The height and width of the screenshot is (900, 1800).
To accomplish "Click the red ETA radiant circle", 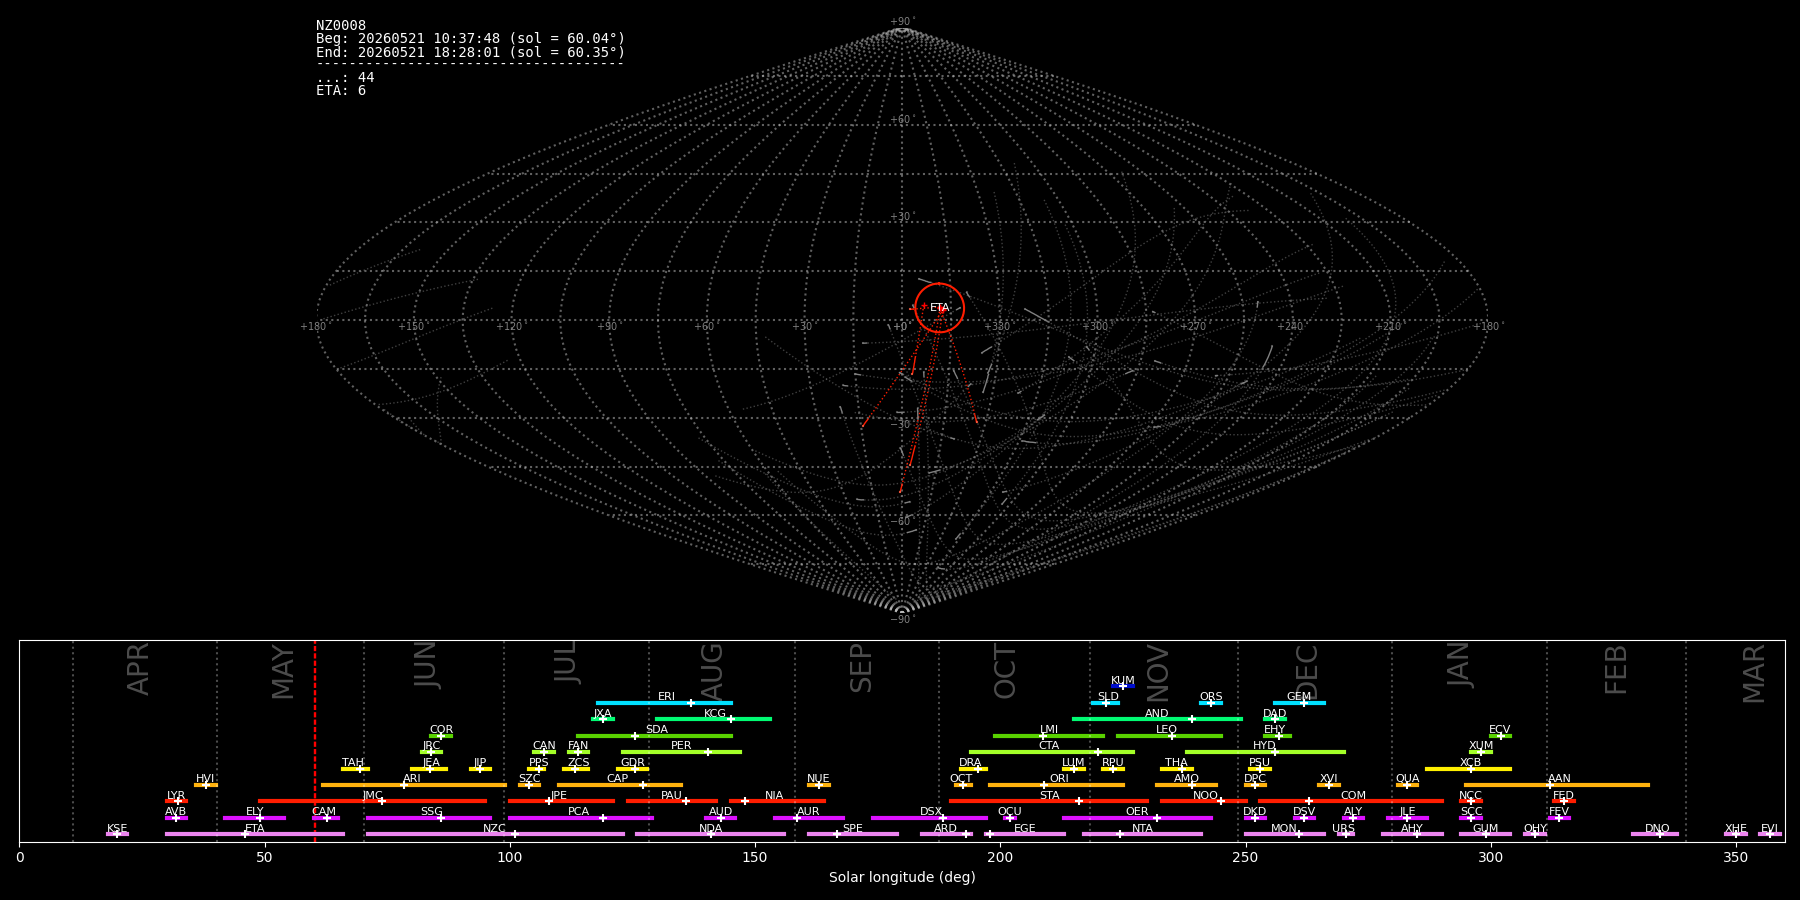I will coord(939,307).
